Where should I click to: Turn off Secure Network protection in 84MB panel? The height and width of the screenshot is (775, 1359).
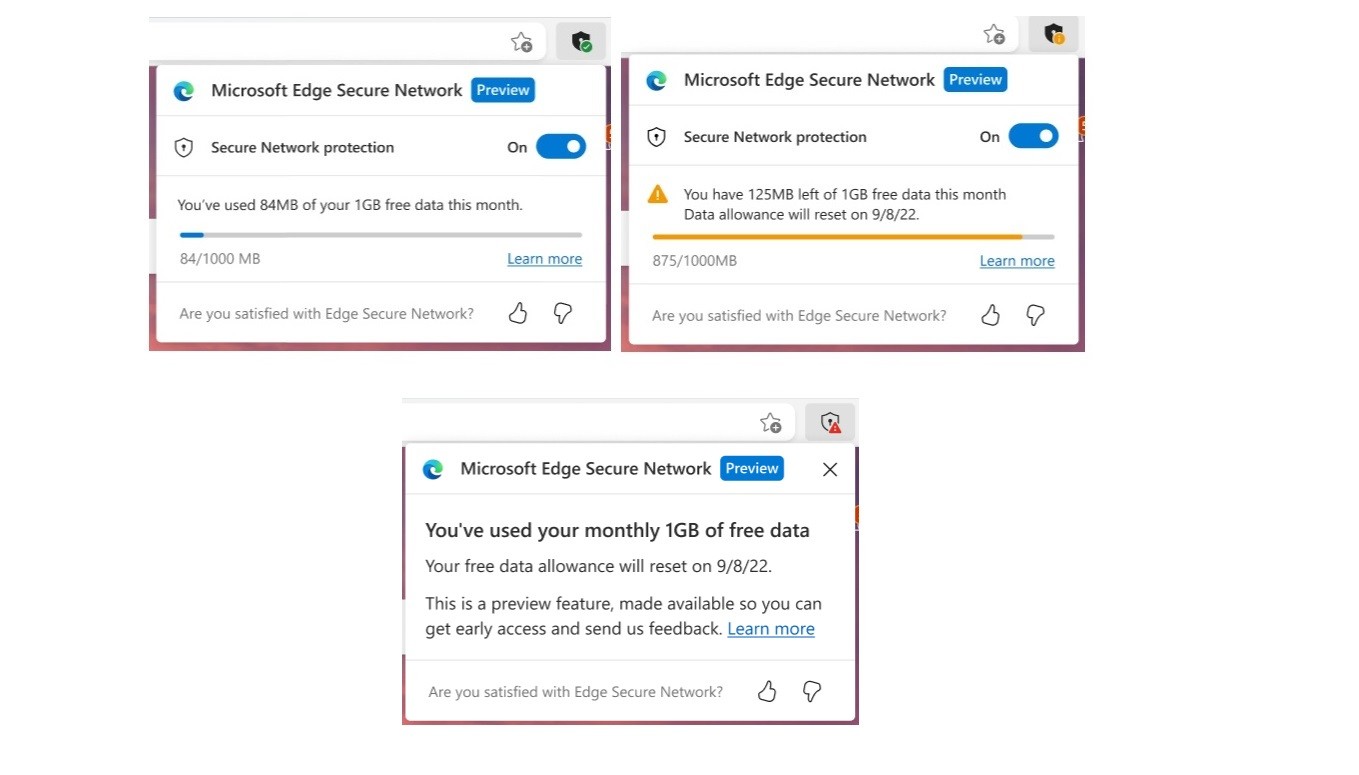click(561, 147)
